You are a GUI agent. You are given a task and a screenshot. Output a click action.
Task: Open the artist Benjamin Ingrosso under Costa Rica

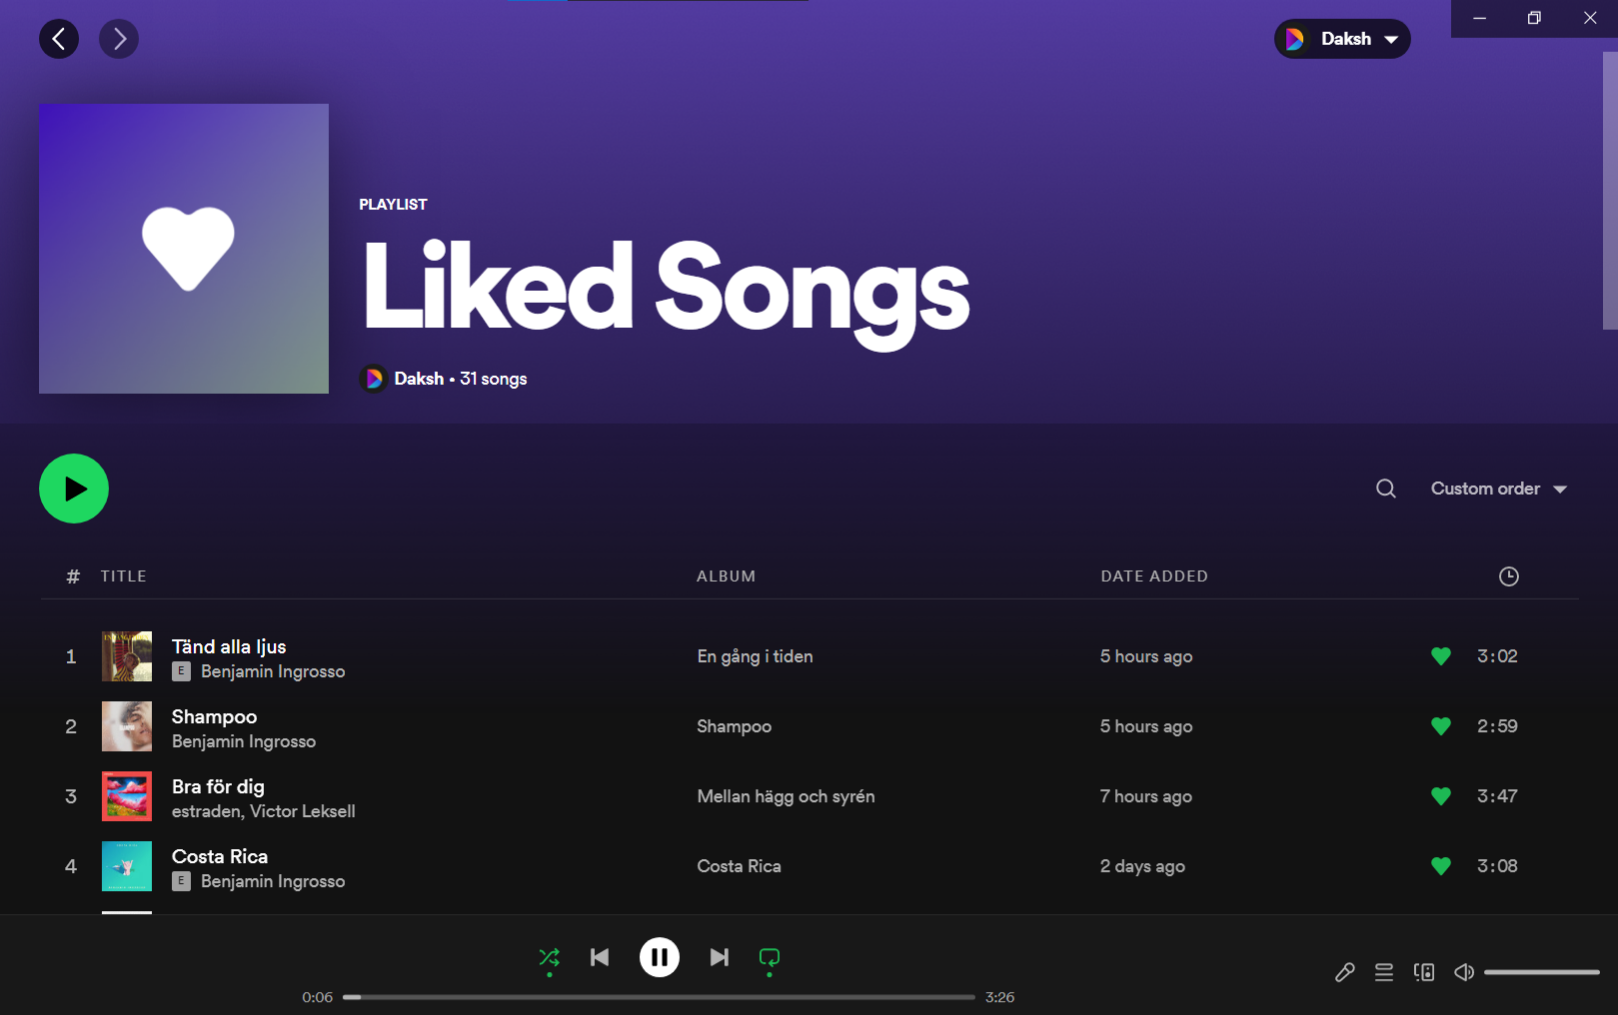[x=273, y=882]
